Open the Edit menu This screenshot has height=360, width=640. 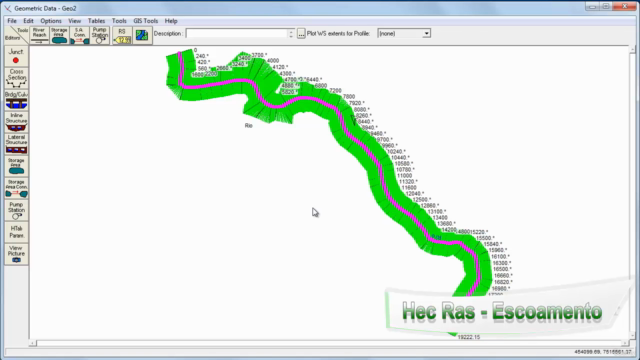(x=28, y=21)
